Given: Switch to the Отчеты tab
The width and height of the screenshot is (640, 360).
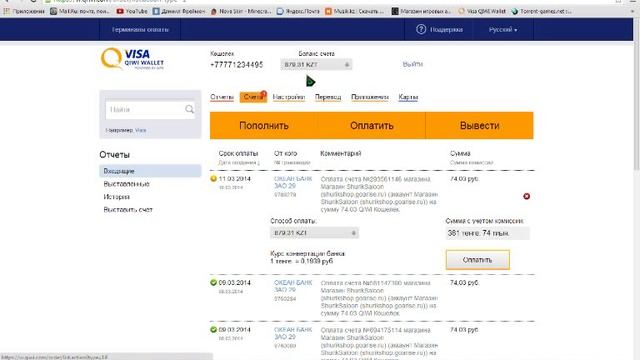Looking at the screenshot, I should click(x=222, y=97).
